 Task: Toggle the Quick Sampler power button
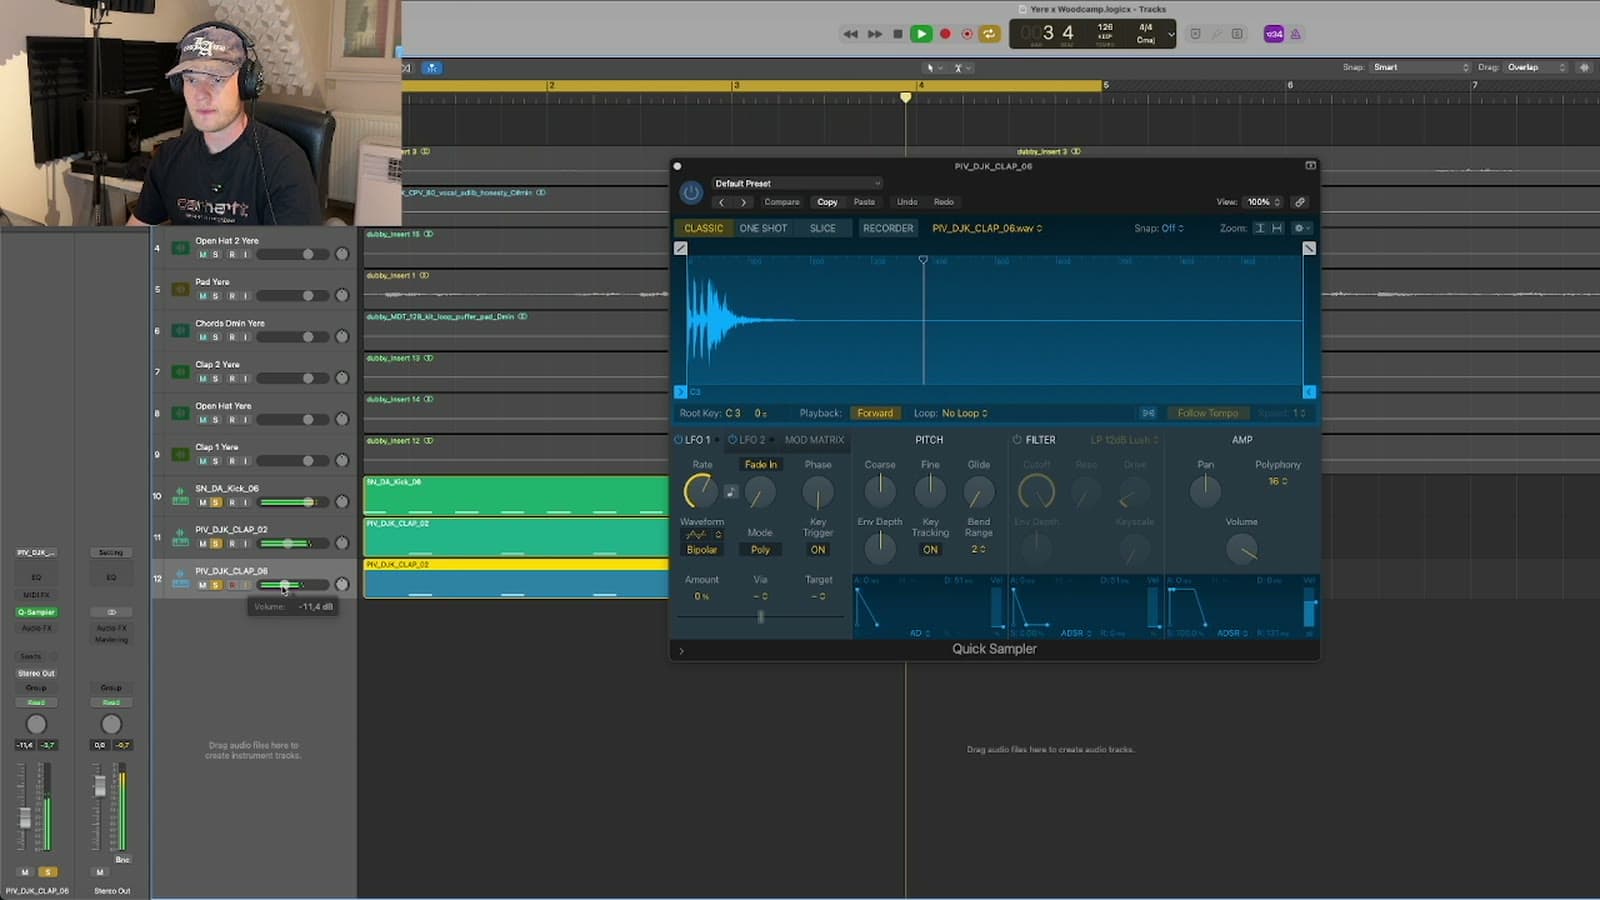pos(691,192)
